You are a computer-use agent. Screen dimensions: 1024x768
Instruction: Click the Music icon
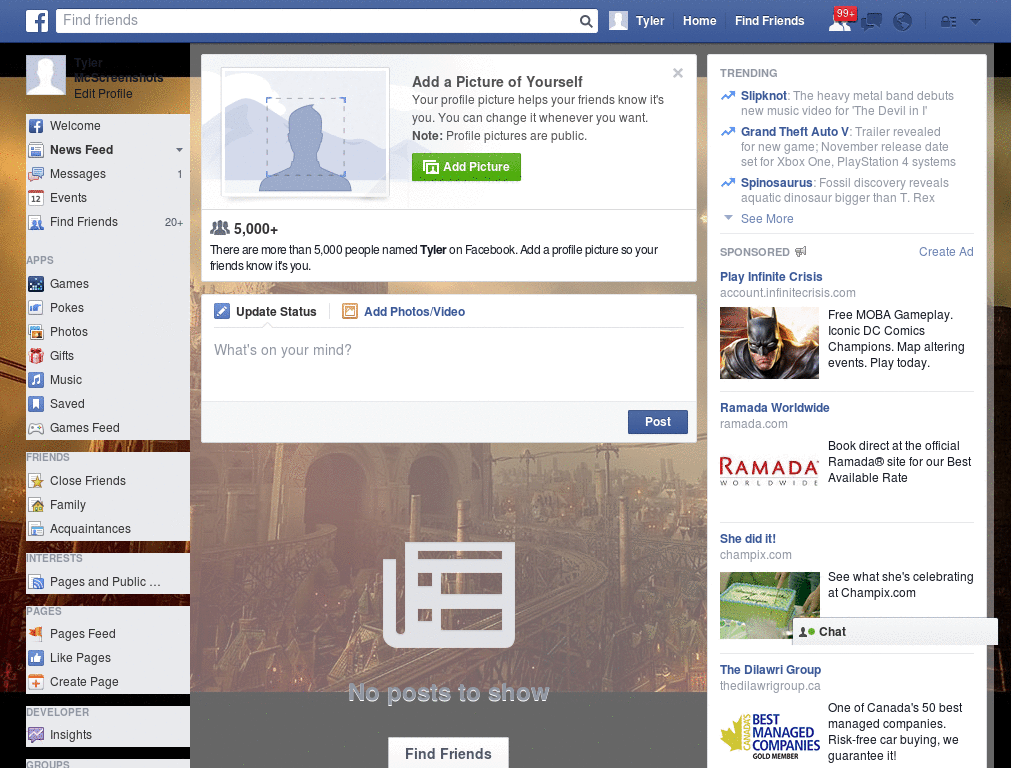click(36, 380)
